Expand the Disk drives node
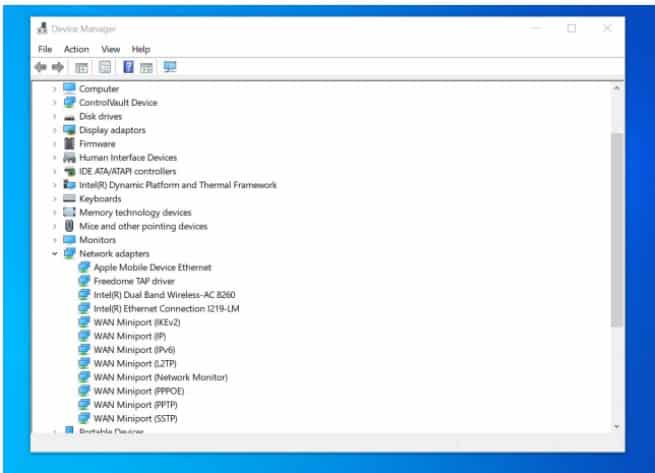 click(54, 117)
